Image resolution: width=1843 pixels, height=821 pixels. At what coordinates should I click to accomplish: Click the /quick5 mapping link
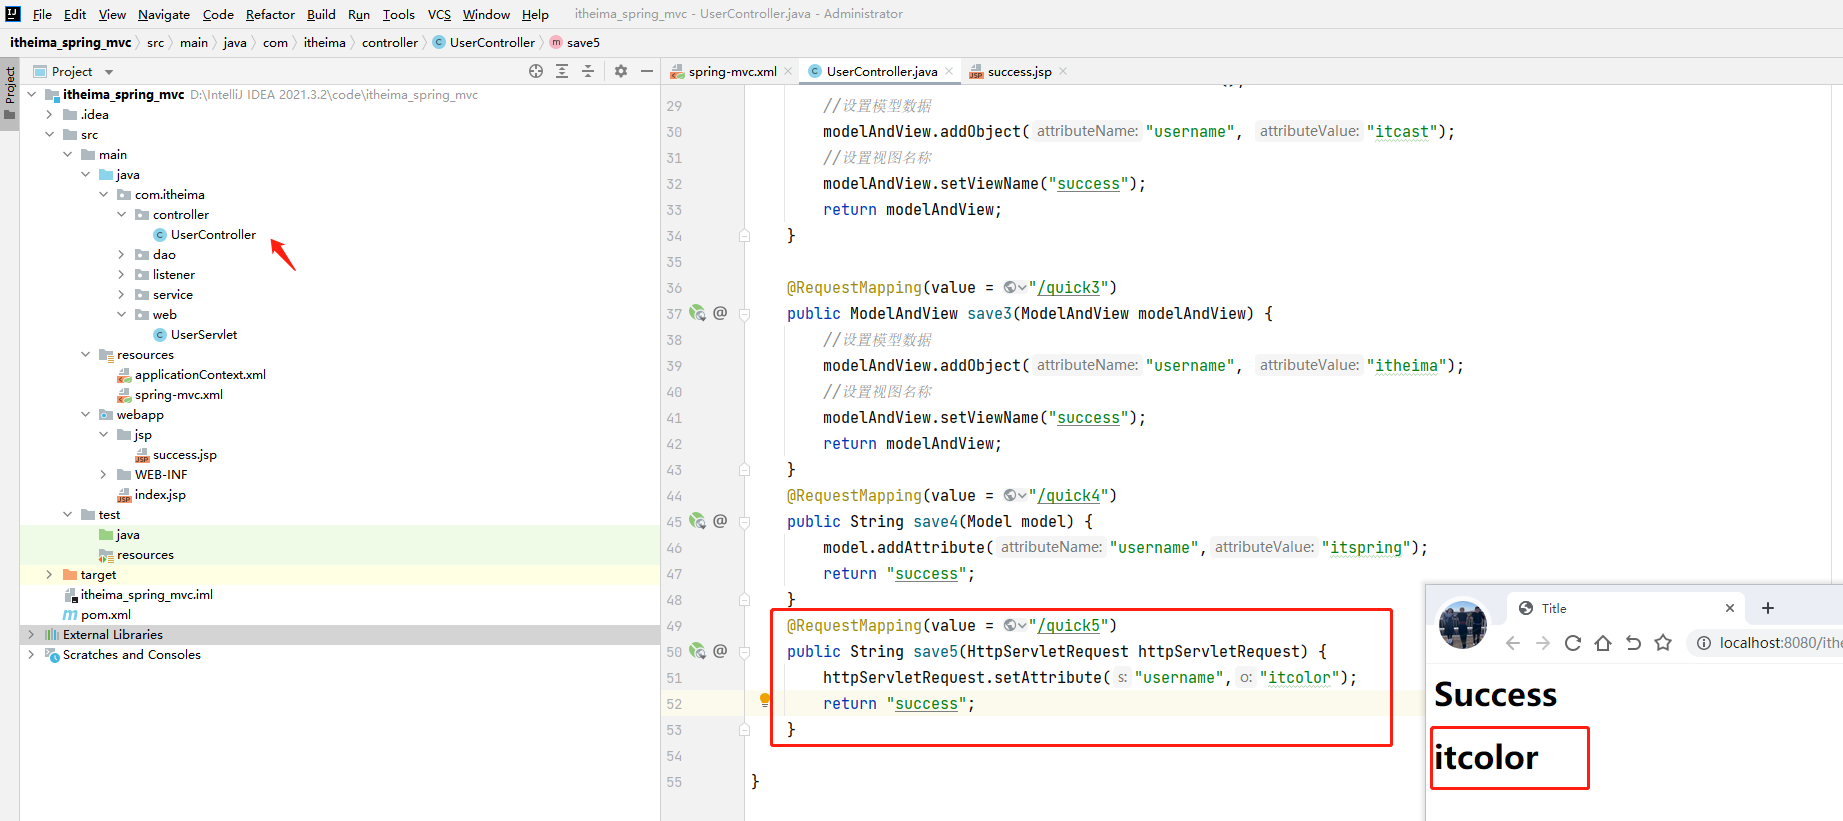pyautogui.click(x=1069, y=625)
